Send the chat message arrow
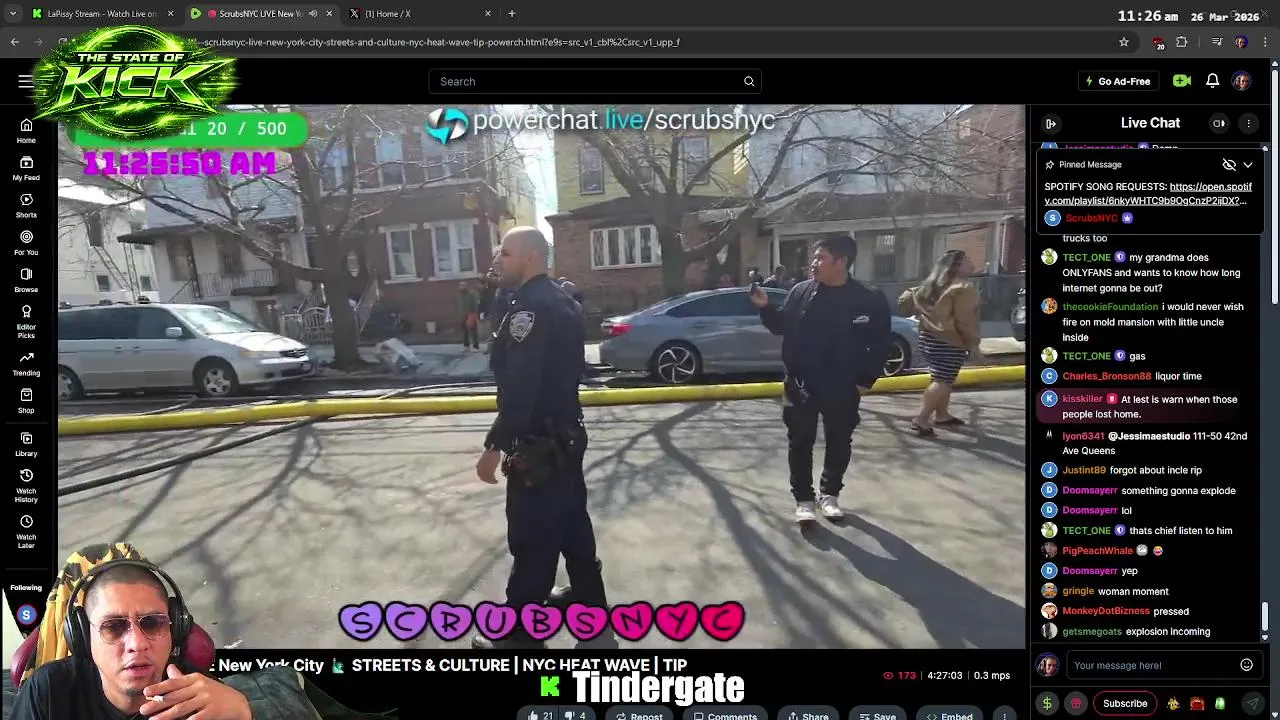The image size is (1280, 720). (x=1252, y=703)
